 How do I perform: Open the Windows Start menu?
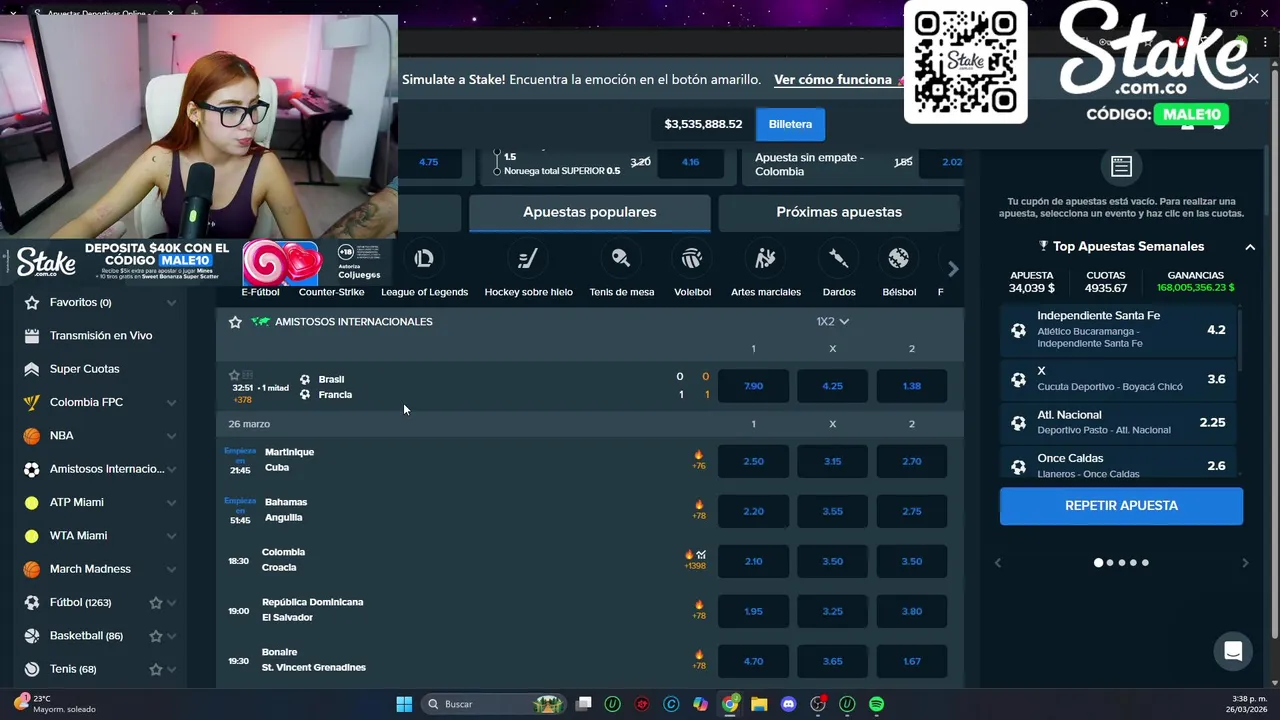coord(404,704)
